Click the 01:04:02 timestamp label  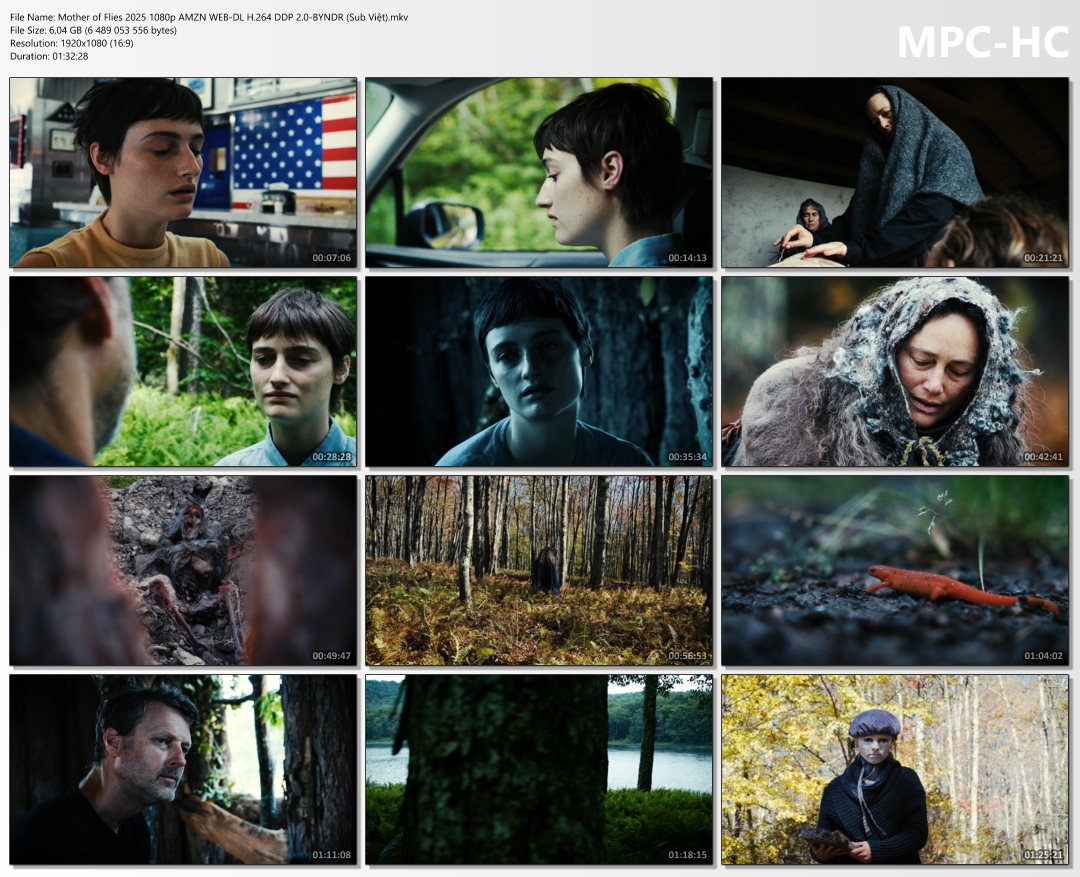1043,656
